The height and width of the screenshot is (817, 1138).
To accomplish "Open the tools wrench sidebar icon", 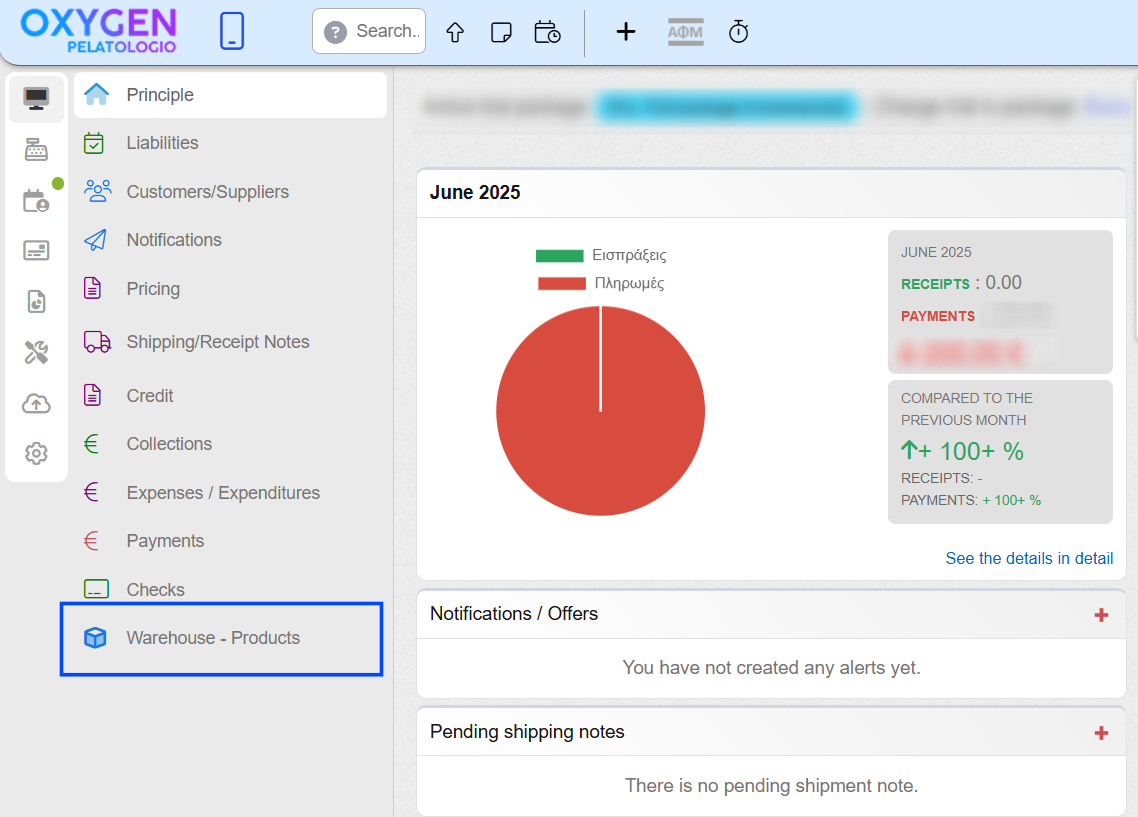I will [36, 352].
